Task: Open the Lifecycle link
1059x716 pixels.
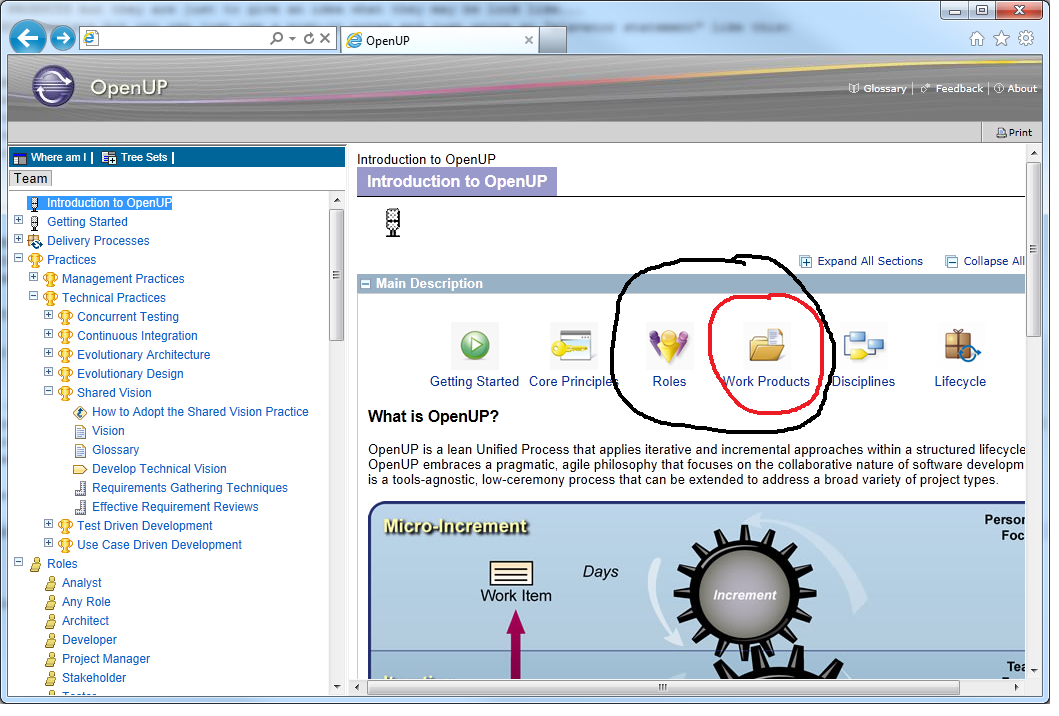Action: (x=960, y=382)
